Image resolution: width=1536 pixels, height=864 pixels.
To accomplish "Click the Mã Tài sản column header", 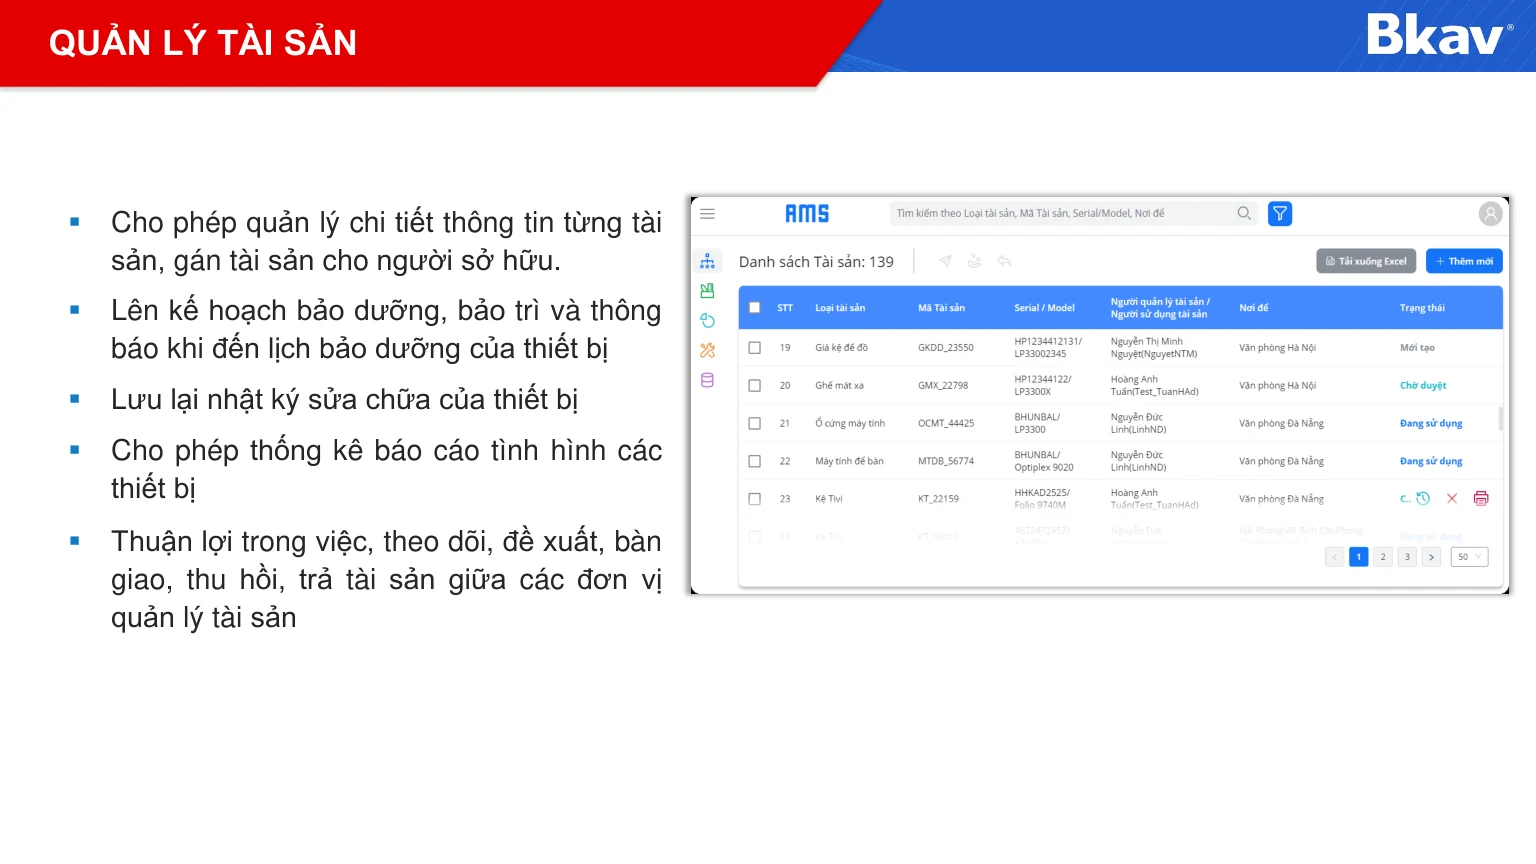I will (x=942, y=308).
